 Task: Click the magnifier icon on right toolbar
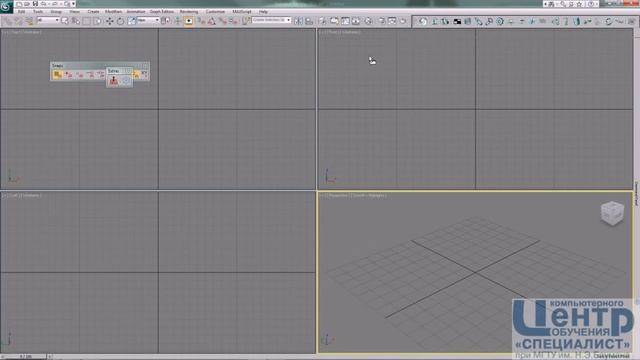489,21
